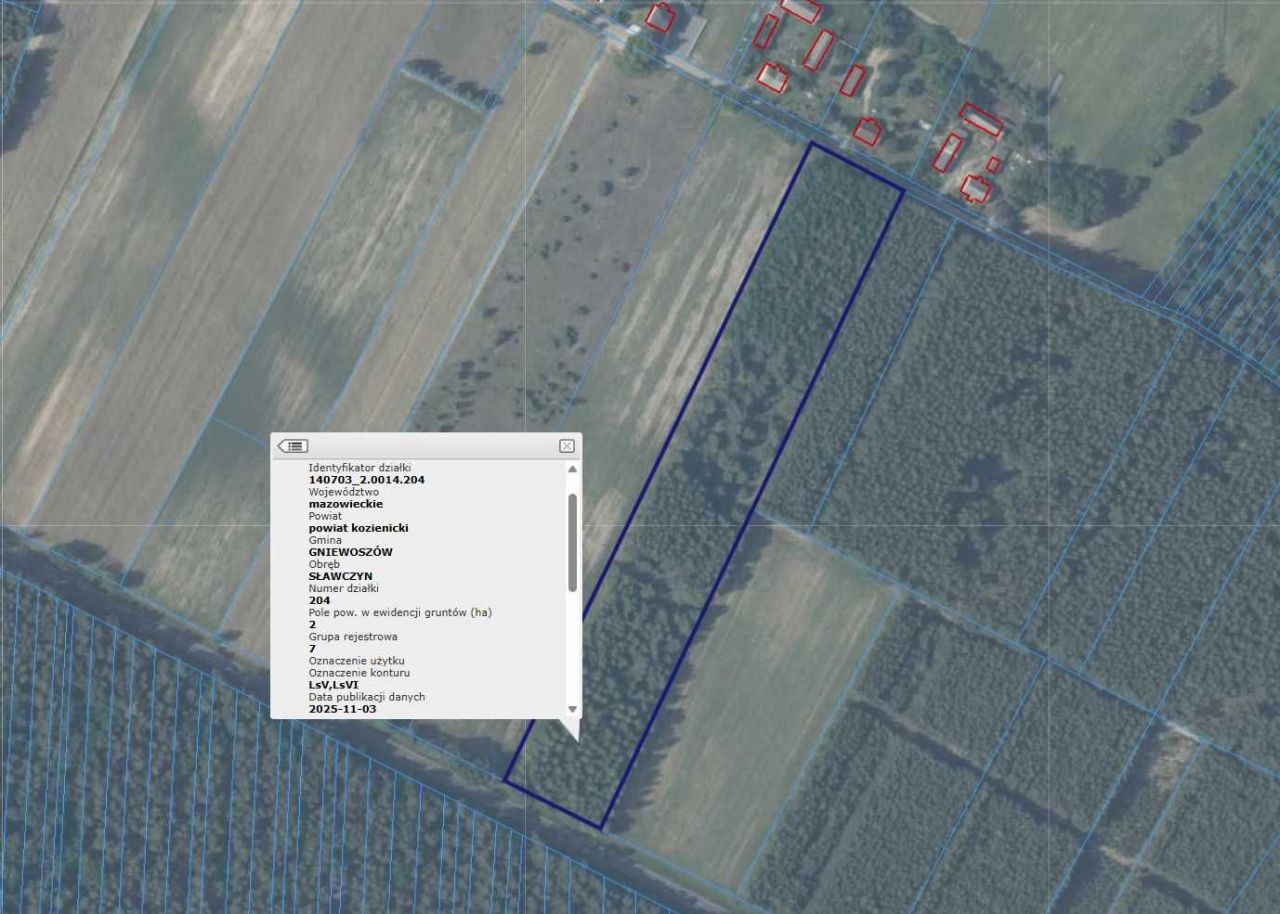Click the 'Oznaczenie konturu' label
Viewport: 1280px width, 914px height.
coord(359,673)
